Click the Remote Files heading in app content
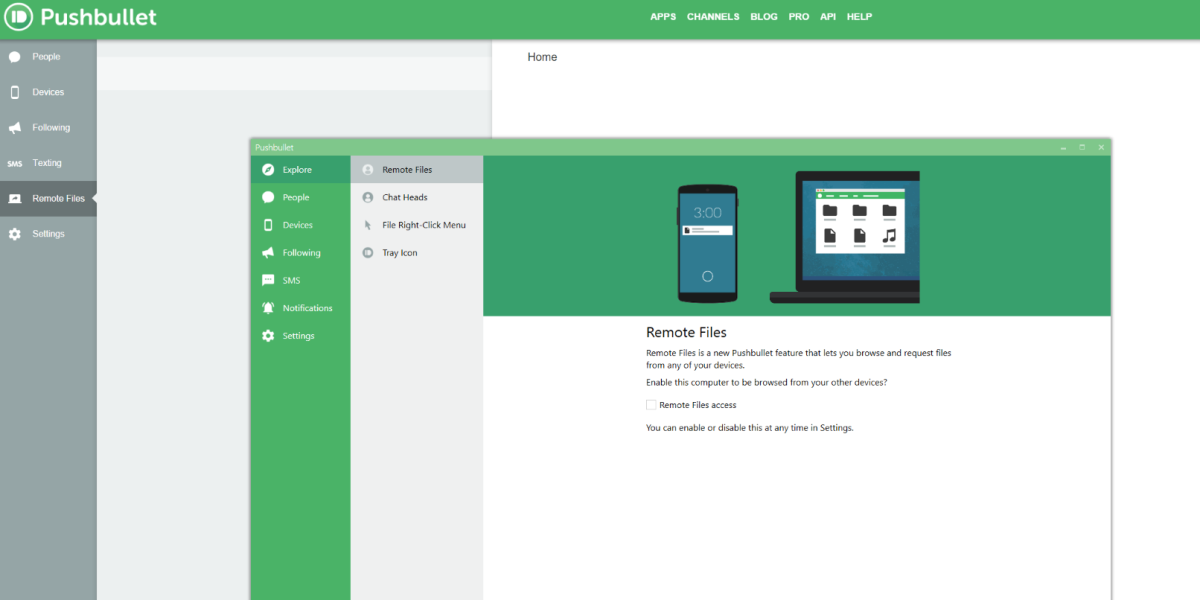The width and height of the screenshot is (1200, 600). [x=686, y=332]
